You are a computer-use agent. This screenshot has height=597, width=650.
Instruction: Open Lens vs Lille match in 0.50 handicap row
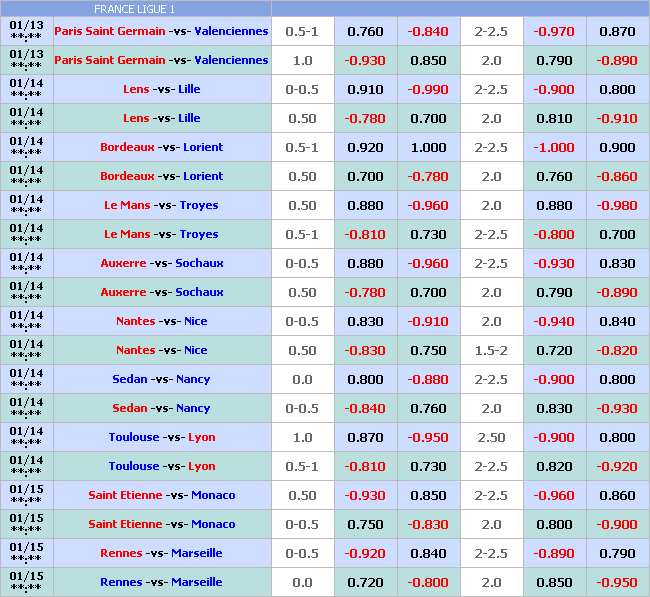click(x=161, y=118)
